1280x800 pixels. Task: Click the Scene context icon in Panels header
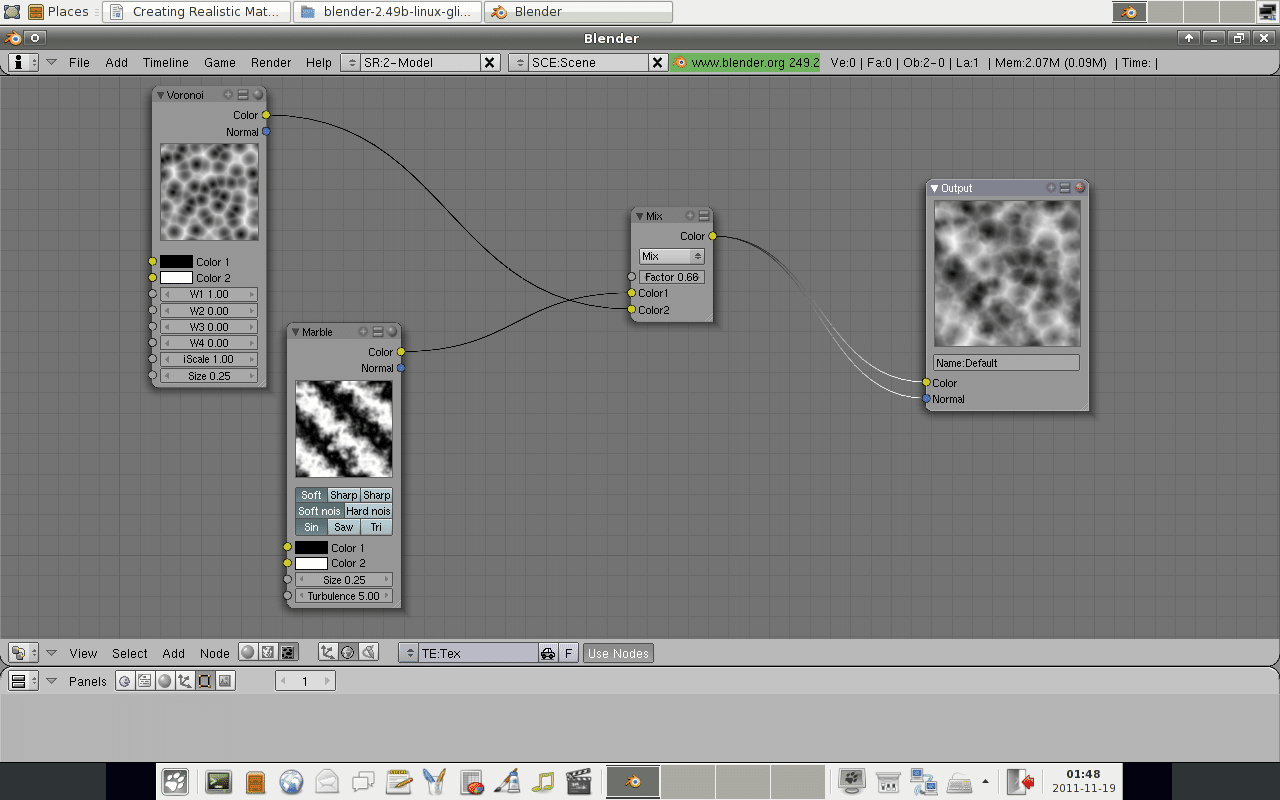pyautogui.click(x=225, y=681)
